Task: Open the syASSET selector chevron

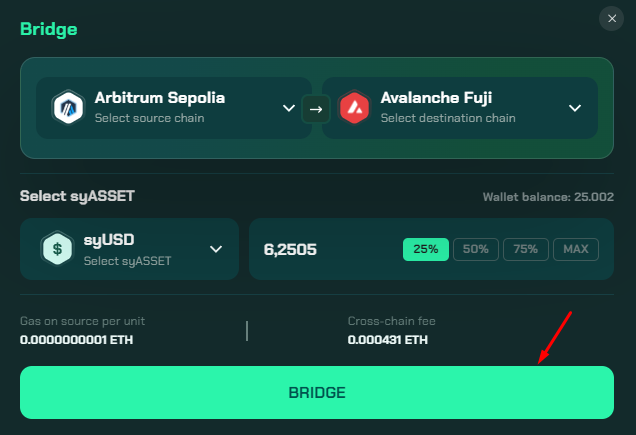Action: 216,249
